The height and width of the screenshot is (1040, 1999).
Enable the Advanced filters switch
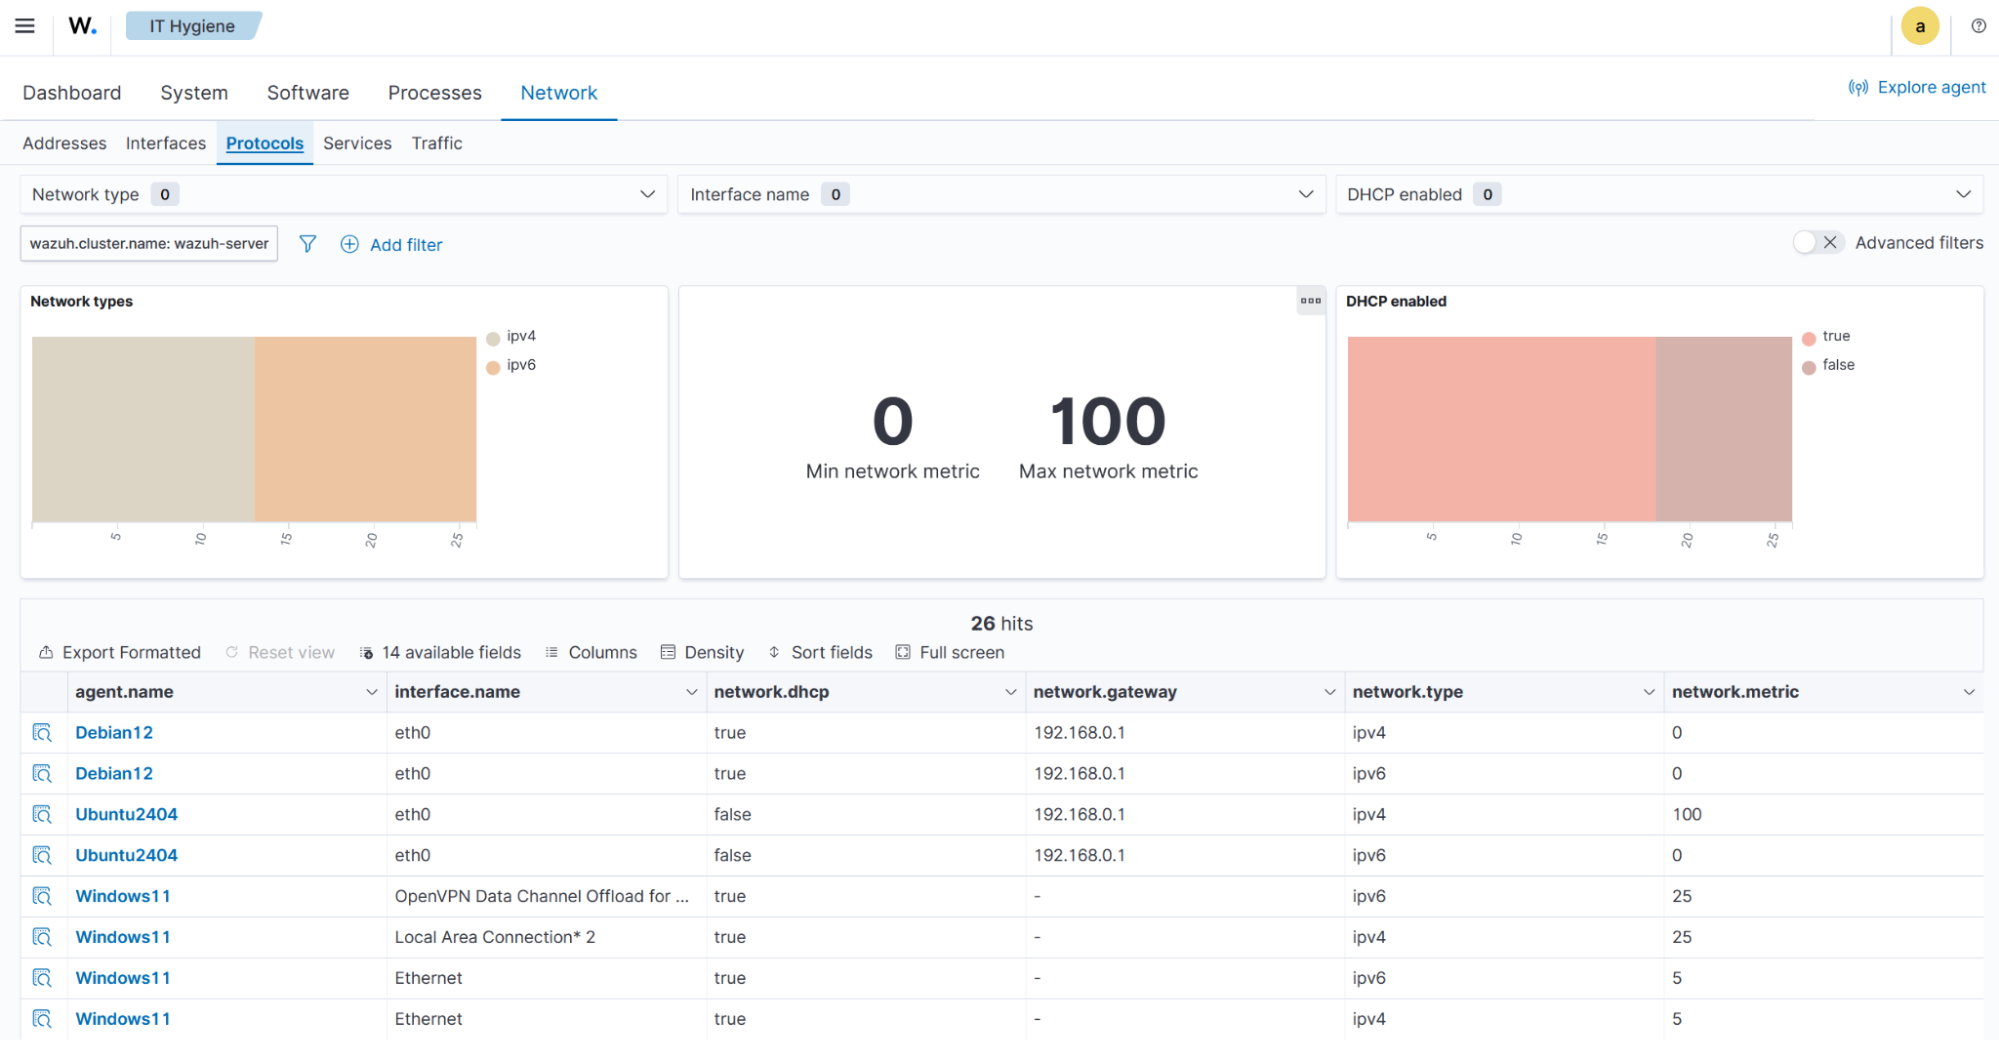1817,243
